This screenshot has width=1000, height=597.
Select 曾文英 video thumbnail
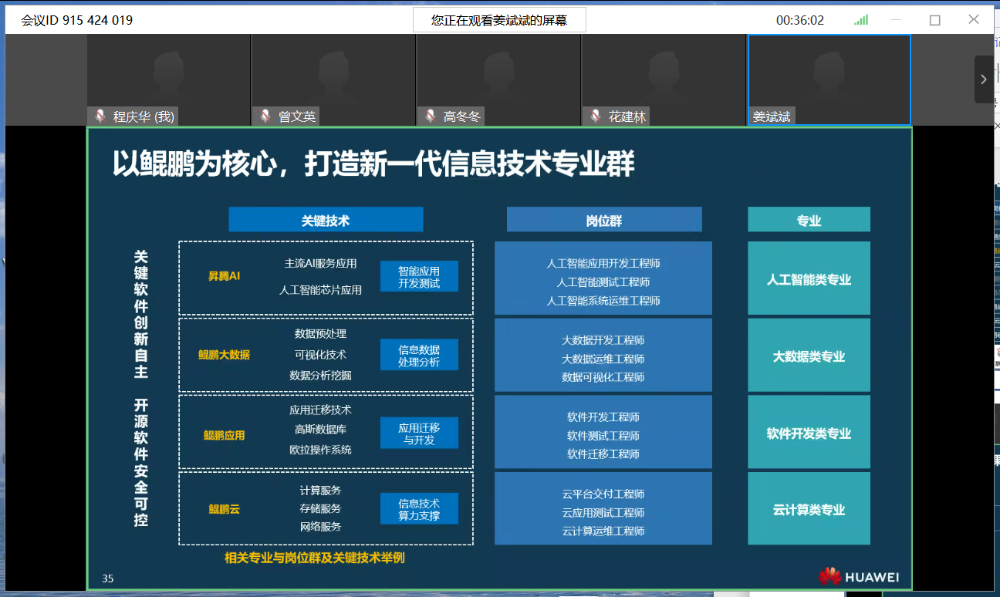(x=334, y=80)
